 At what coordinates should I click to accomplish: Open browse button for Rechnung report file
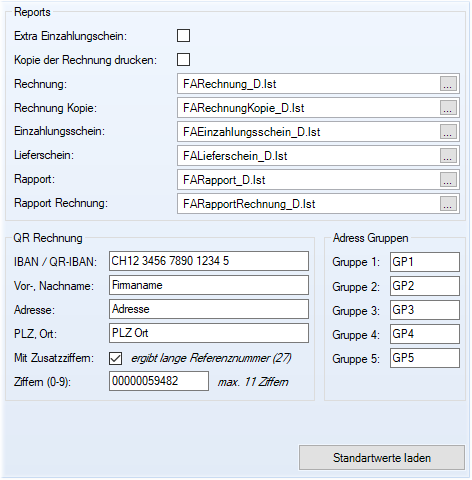coord(448,84)
